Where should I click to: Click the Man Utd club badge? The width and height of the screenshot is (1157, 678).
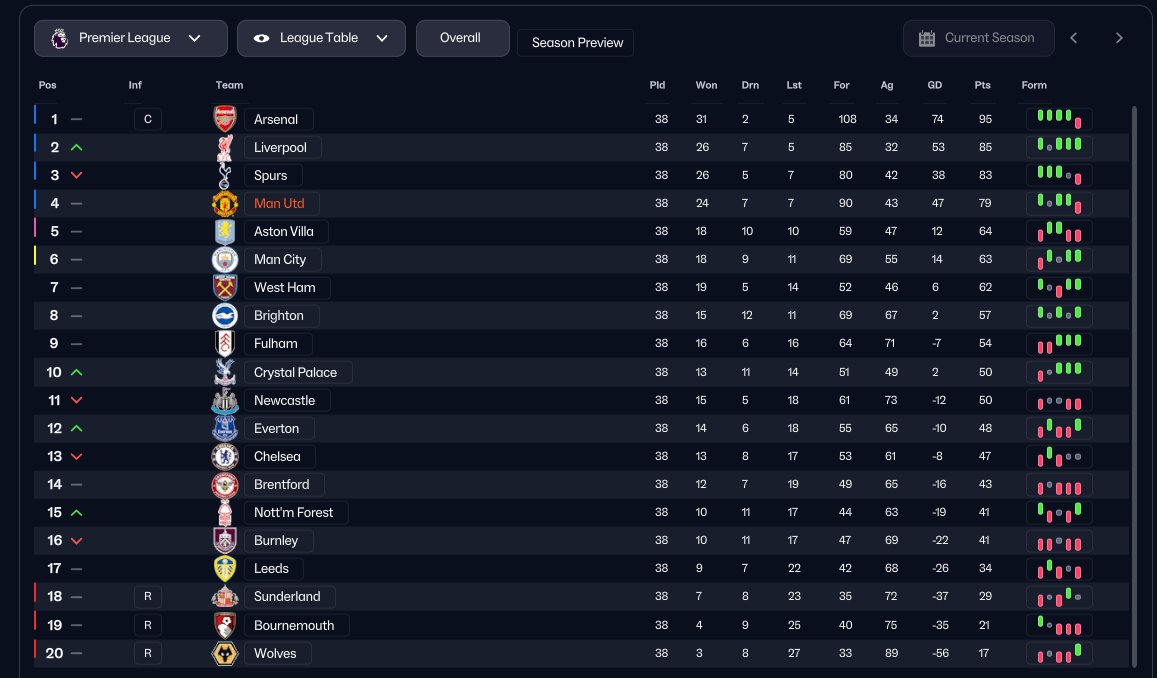225,204
